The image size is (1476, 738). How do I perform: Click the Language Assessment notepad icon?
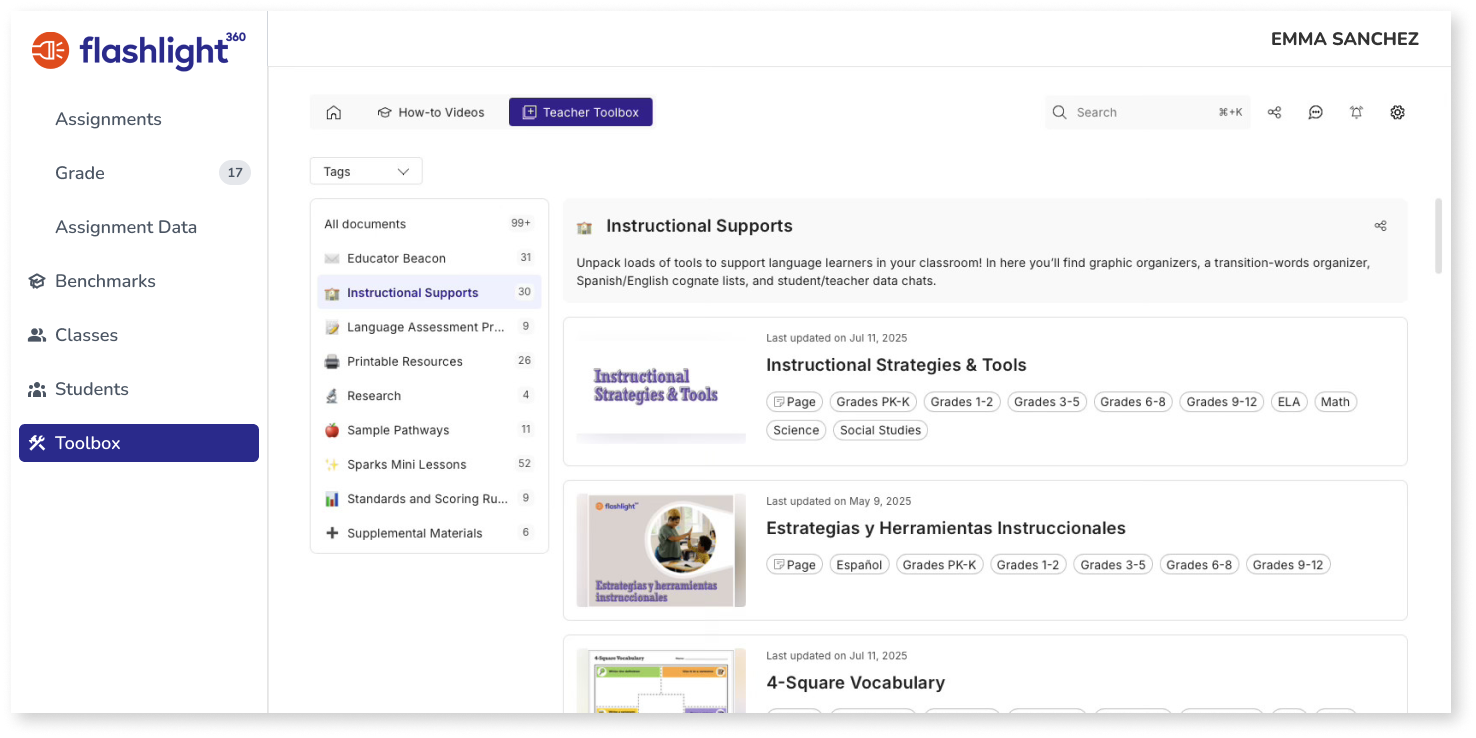pos(332,327)
